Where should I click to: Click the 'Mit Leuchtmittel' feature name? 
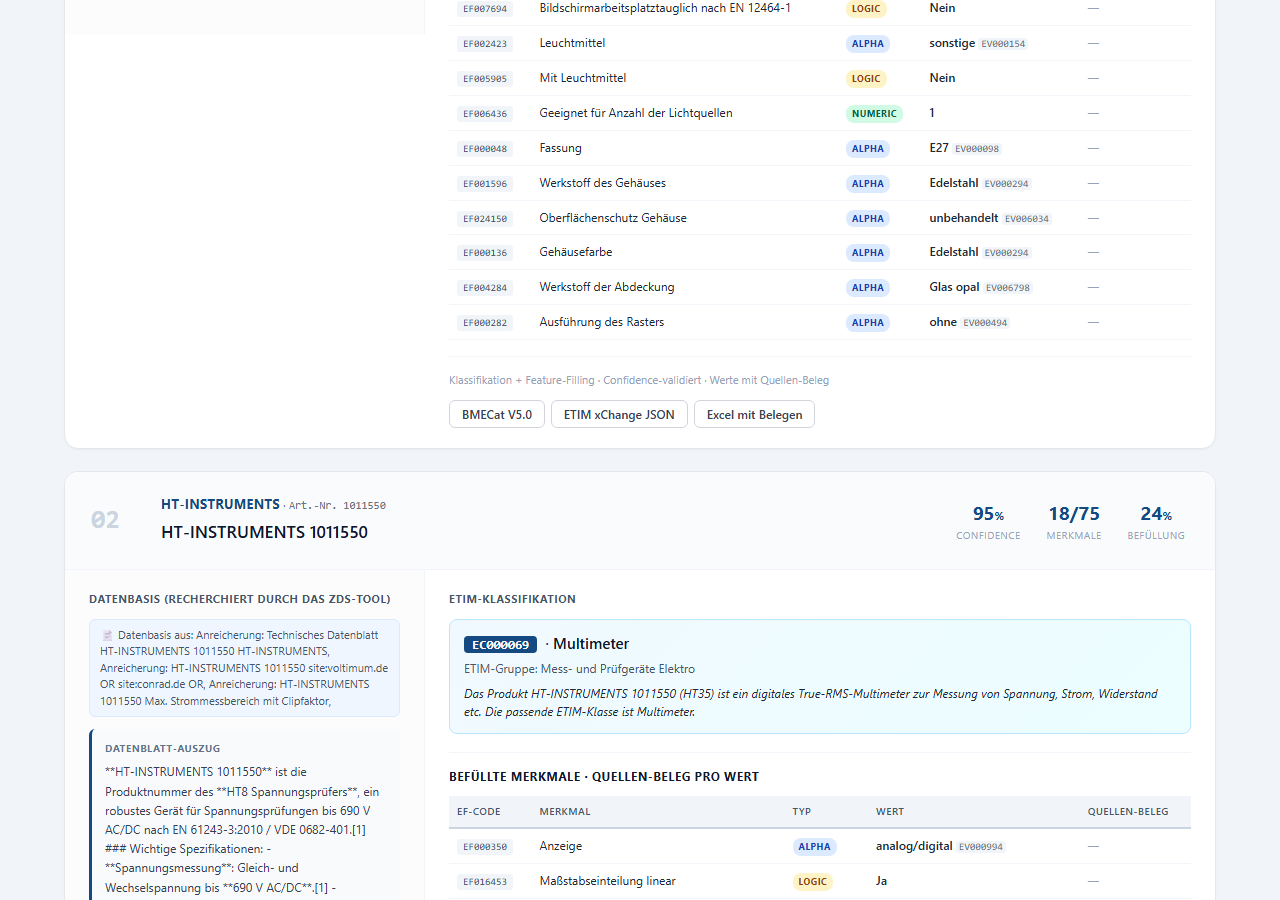[582, 78]
